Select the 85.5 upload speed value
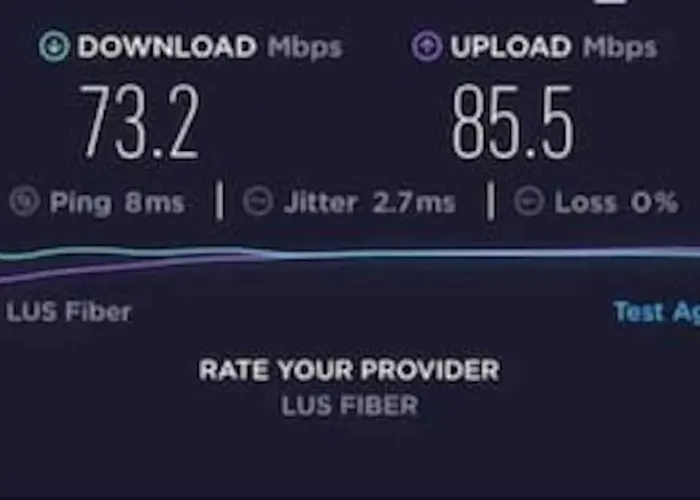 [x=512, y=122]
